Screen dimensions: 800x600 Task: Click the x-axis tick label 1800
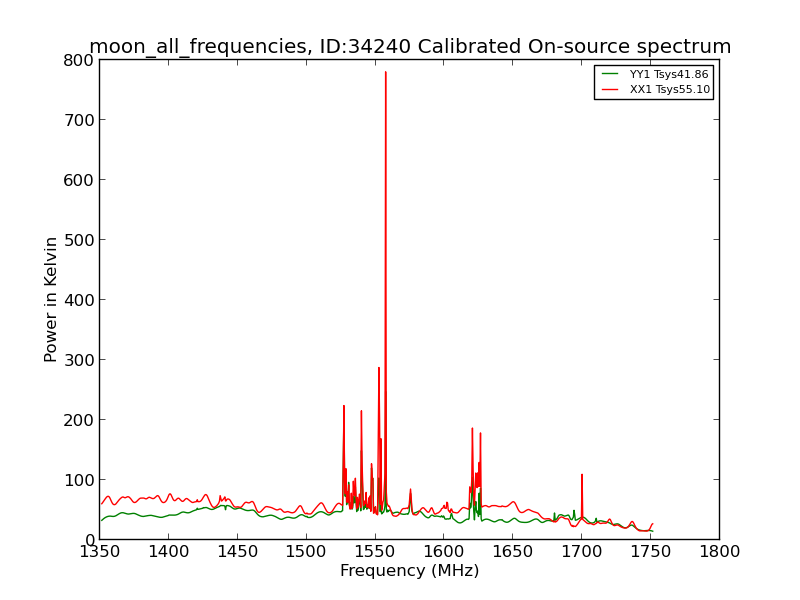pyautogui.click(x=719, y=552)
